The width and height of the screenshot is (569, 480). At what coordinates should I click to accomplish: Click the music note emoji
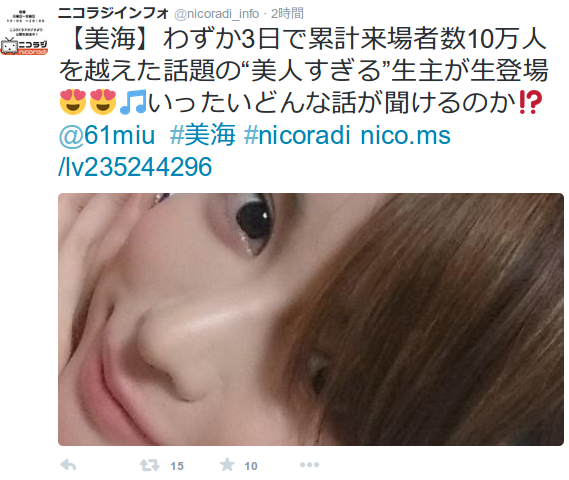coord(133,102)
